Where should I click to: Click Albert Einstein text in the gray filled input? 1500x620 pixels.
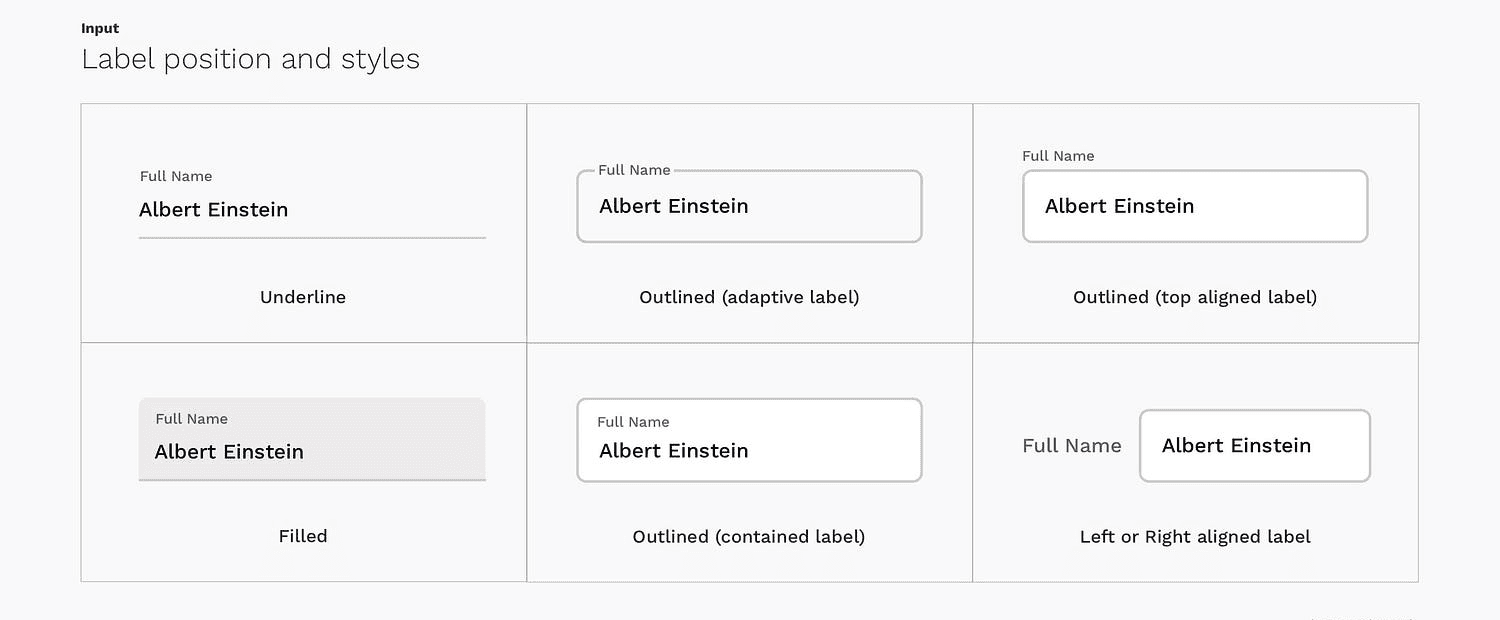tap(229, 452)
